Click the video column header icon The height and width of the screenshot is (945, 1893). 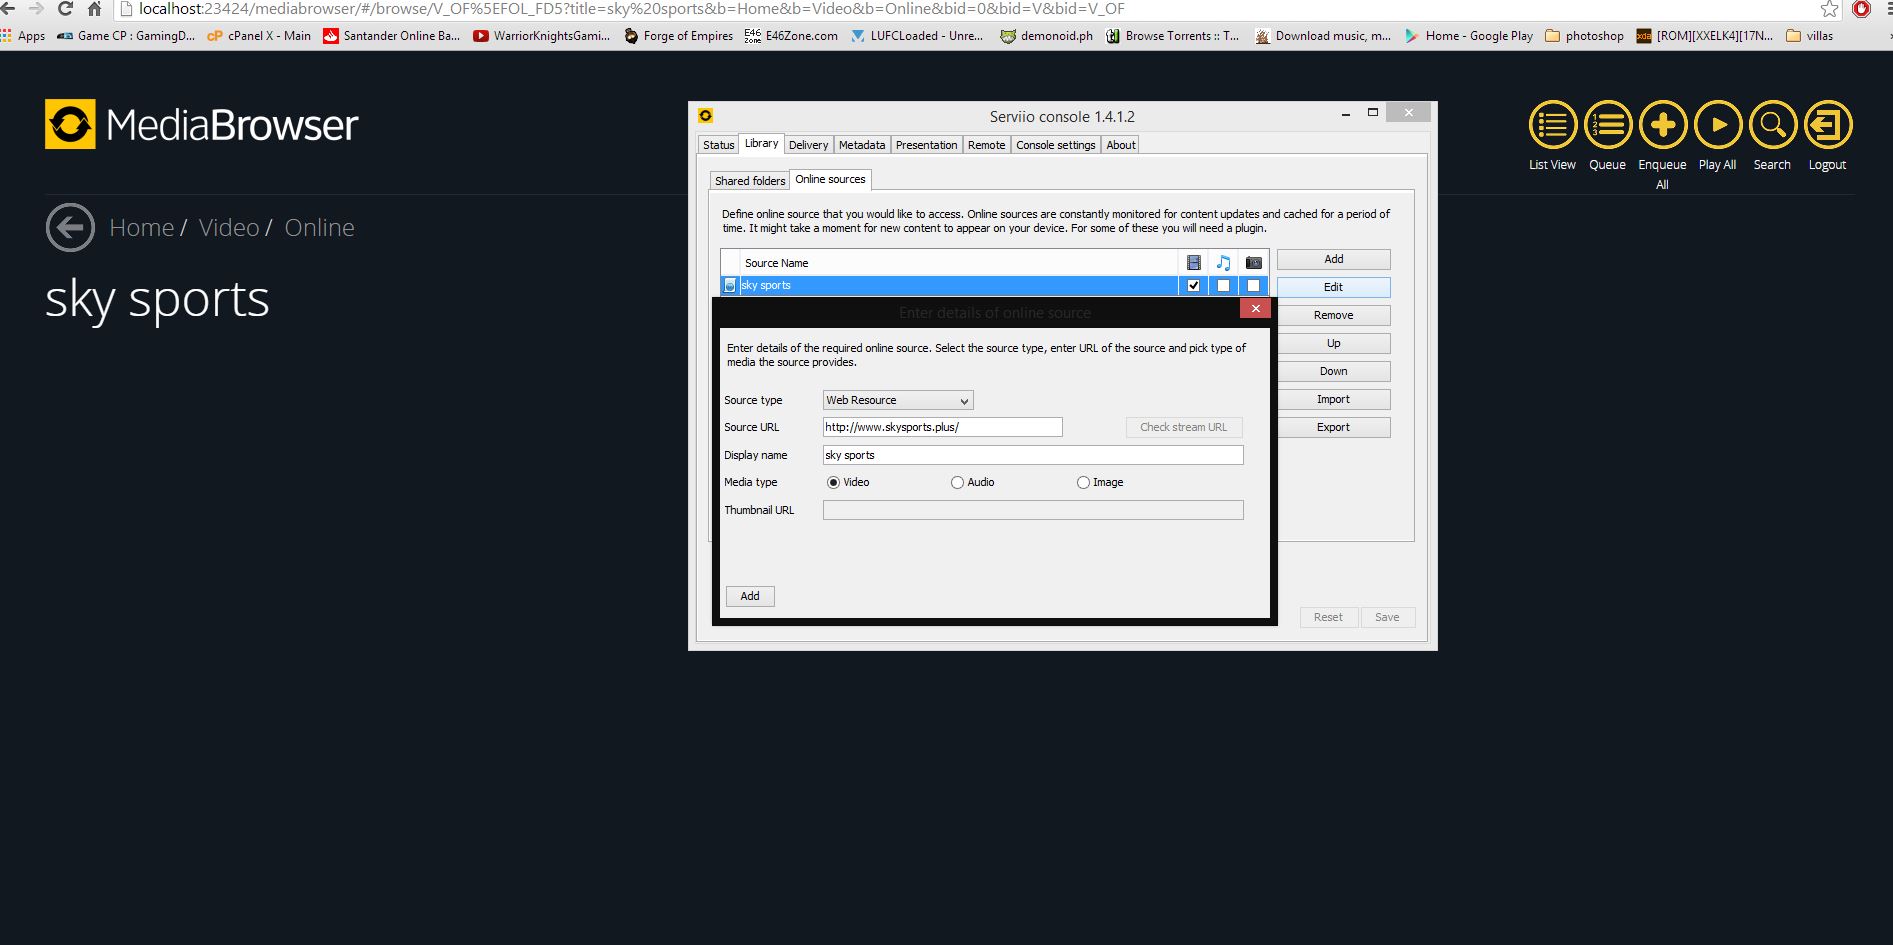click(1193, 263)
